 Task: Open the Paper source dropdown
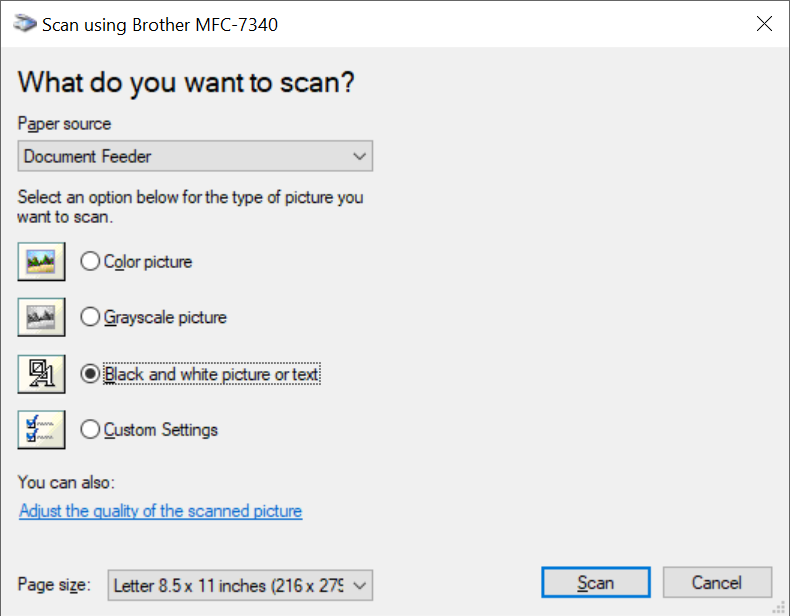pos(195,156)
